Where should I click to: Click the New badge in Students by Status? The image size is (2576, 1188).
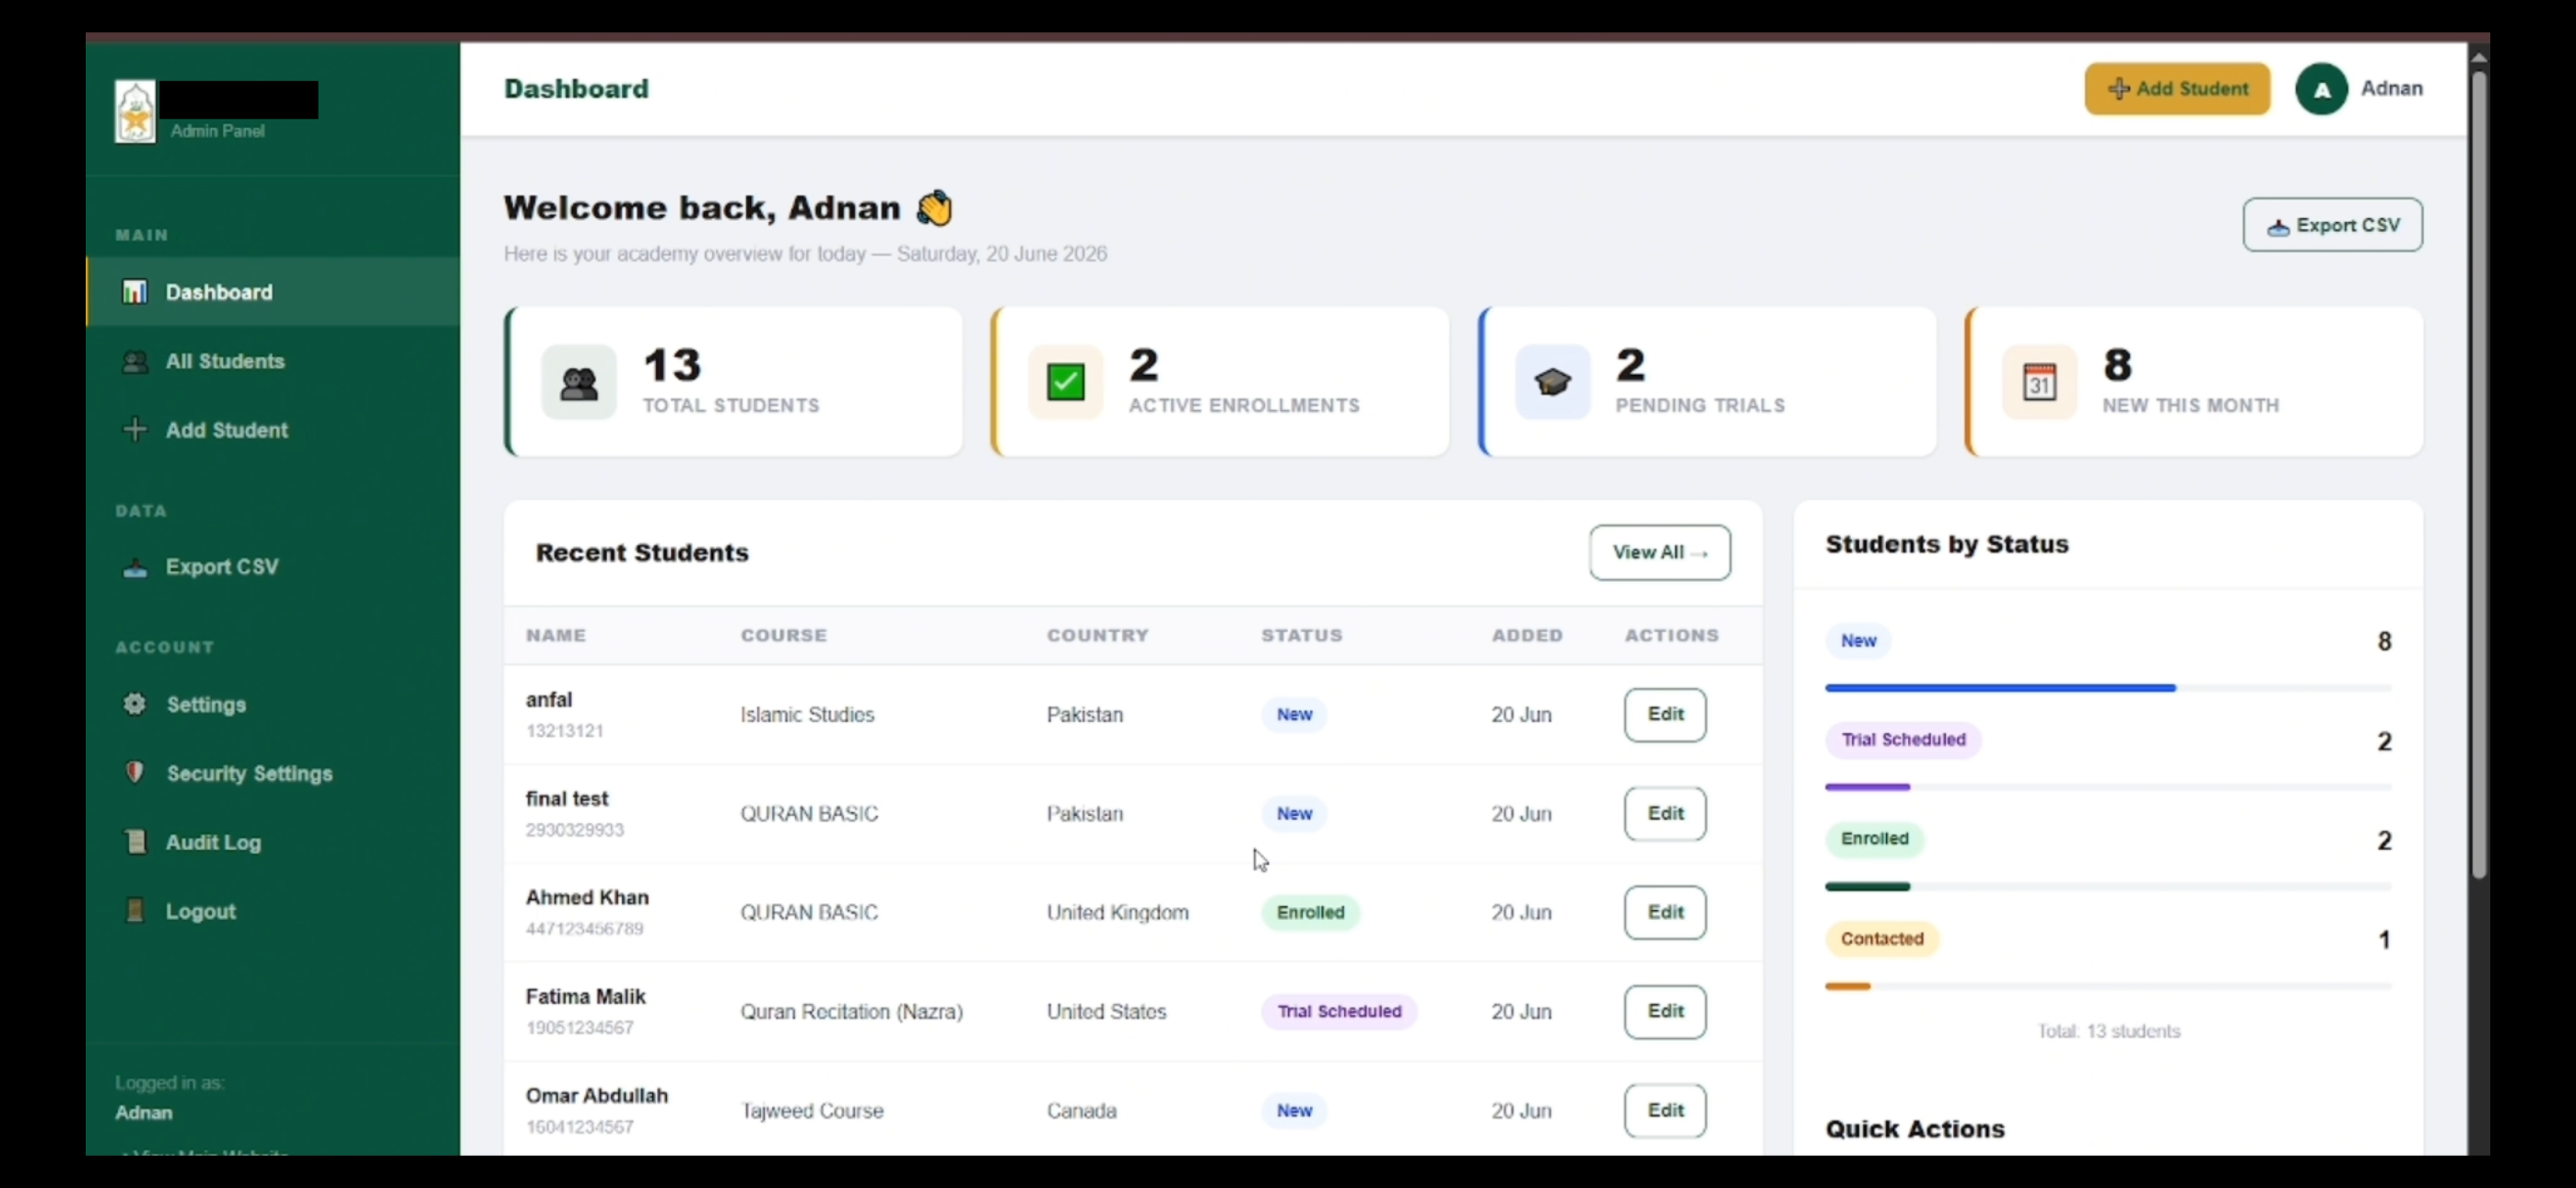click(x=1858, y=641)
